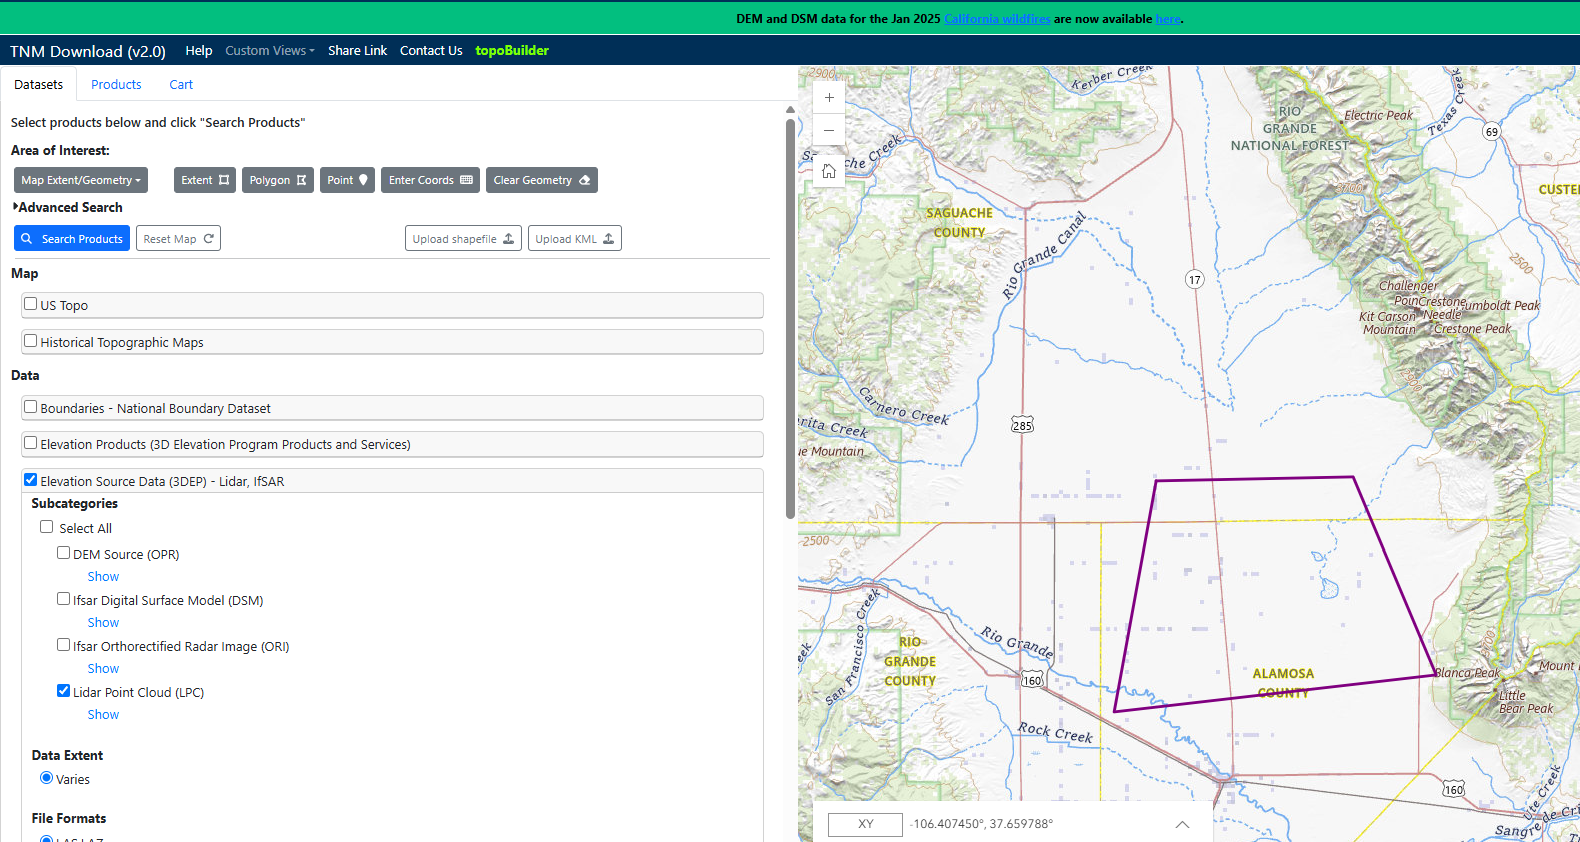
Task: Click the Extent draw tool
Action: pos(204,180)
